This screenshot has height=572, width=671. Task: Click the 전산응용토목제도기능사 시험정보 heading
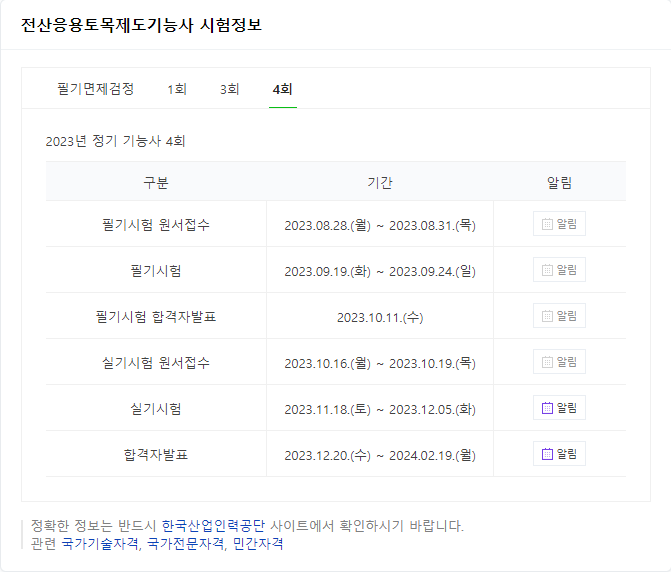click(x=141, y=25)
